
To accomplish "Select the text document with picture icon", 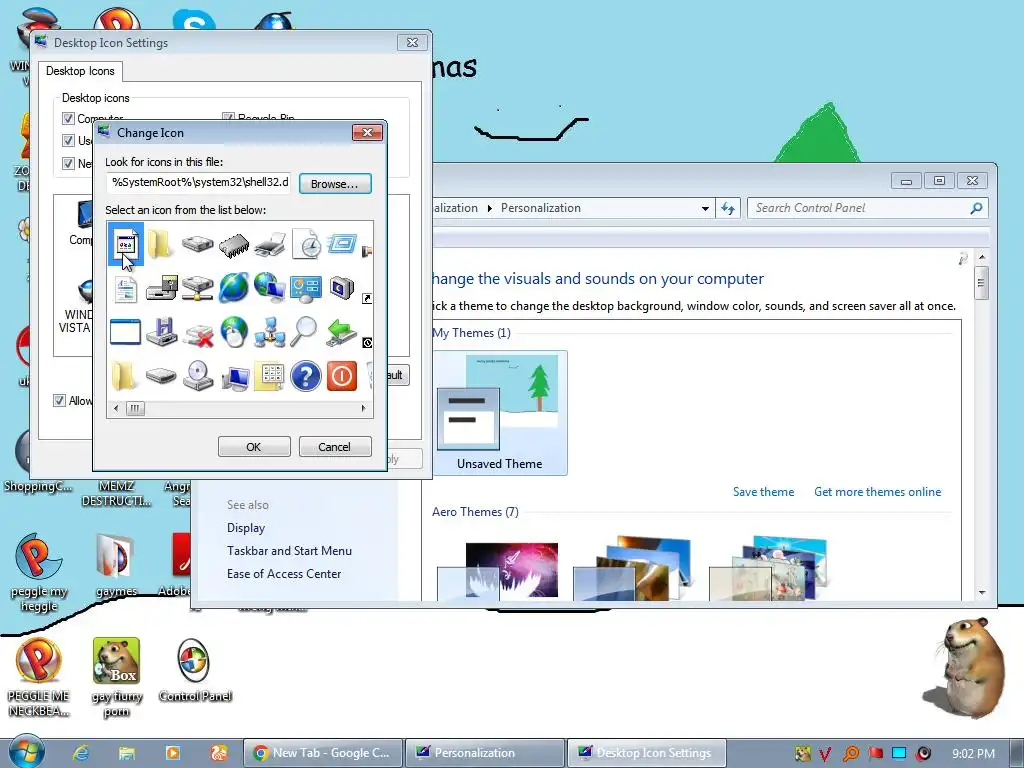I will pos(125,289).
